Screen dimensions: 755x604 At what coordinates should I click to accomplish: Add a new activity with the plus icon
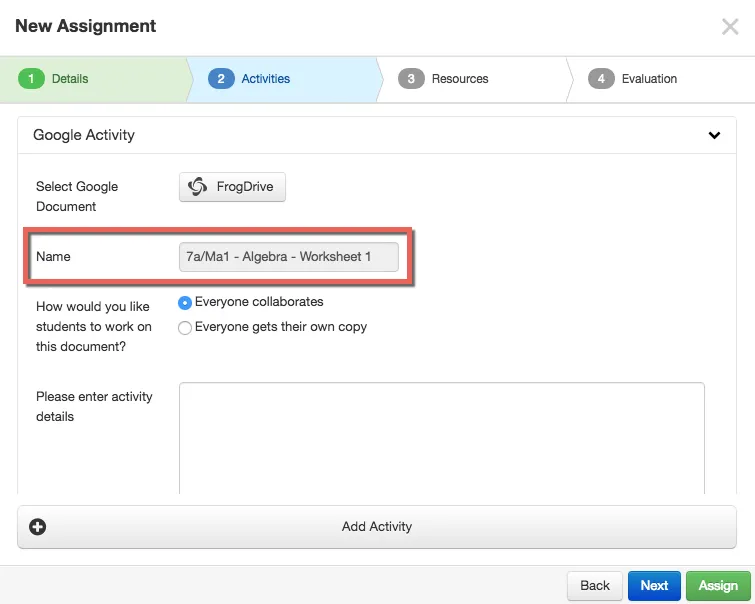[x=38, y=526]
